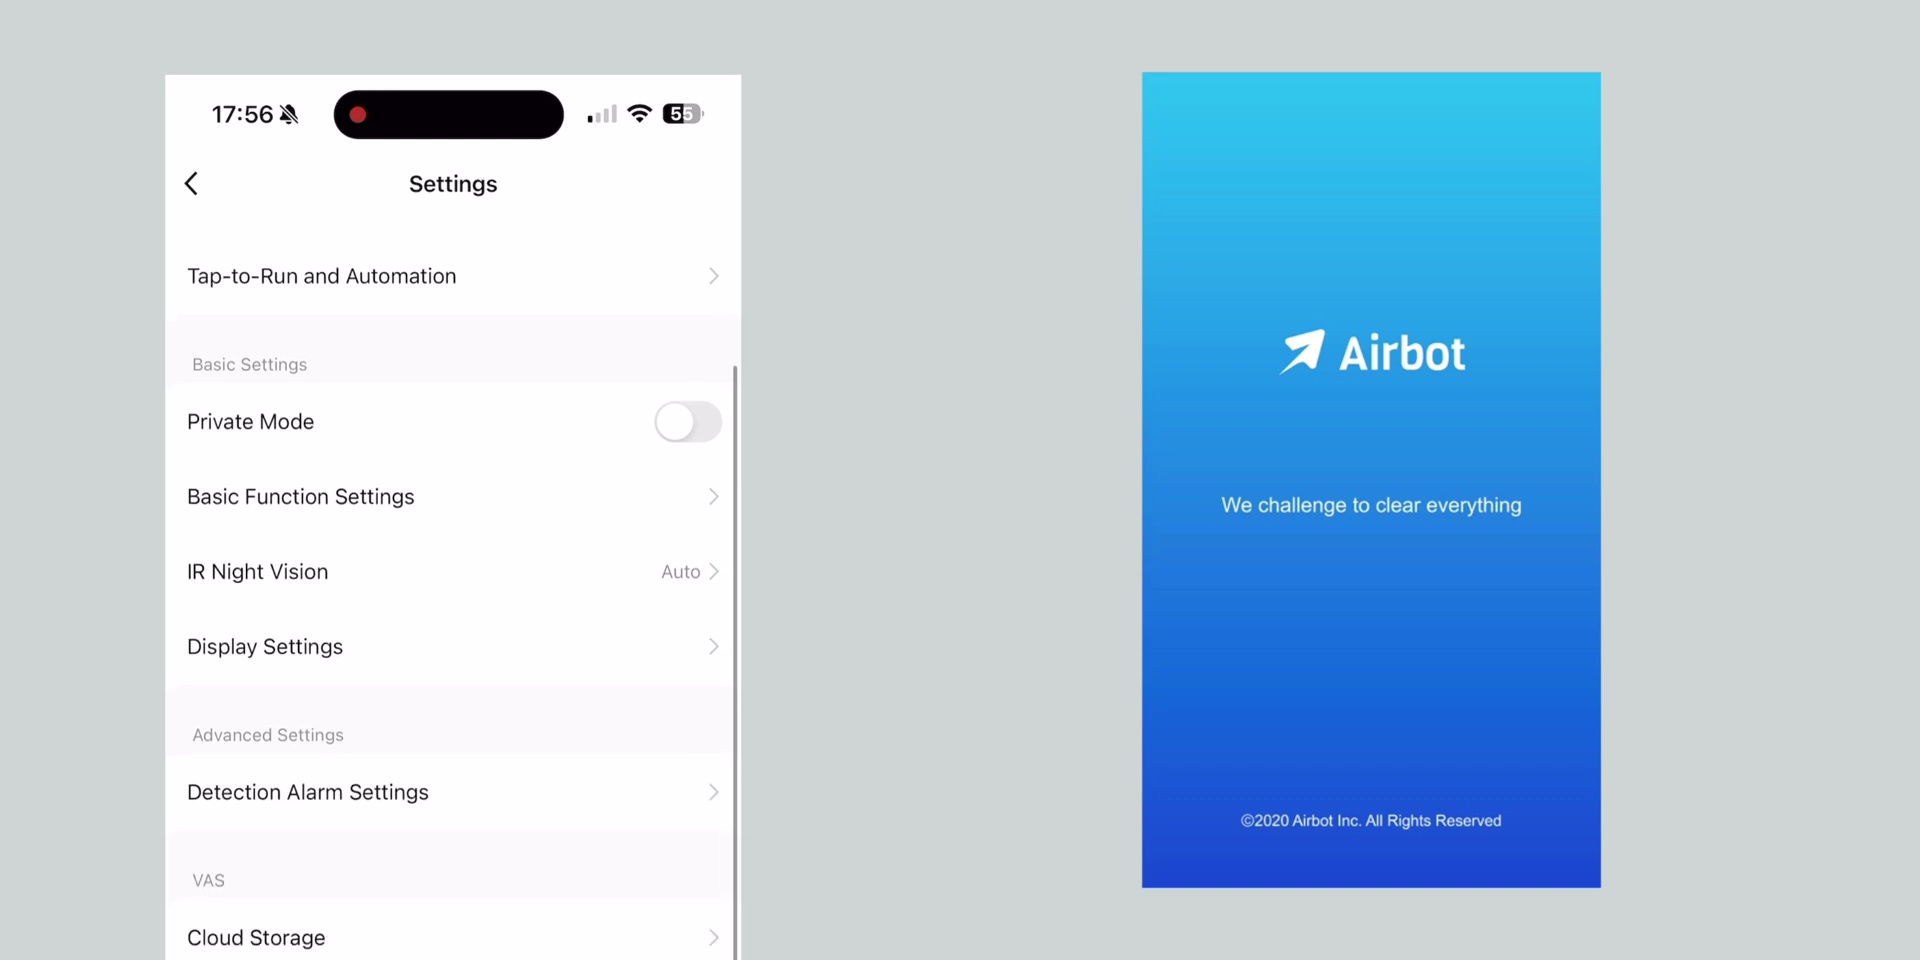Screen dimensions: 1920x960
Task: Open the Basic Function Settings chevron
Action: pyautogui.click(x=714, y=497)
